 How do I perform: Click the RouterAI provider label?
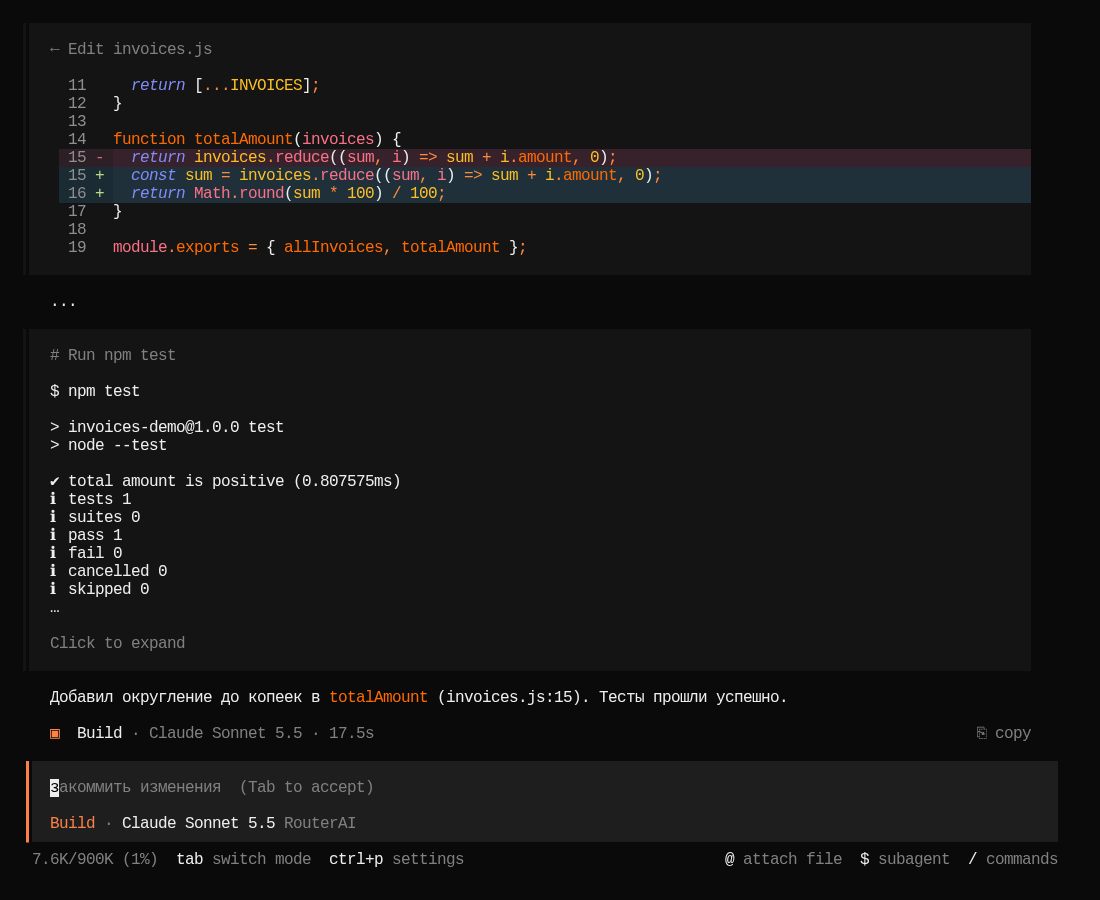tap(320, 823)
